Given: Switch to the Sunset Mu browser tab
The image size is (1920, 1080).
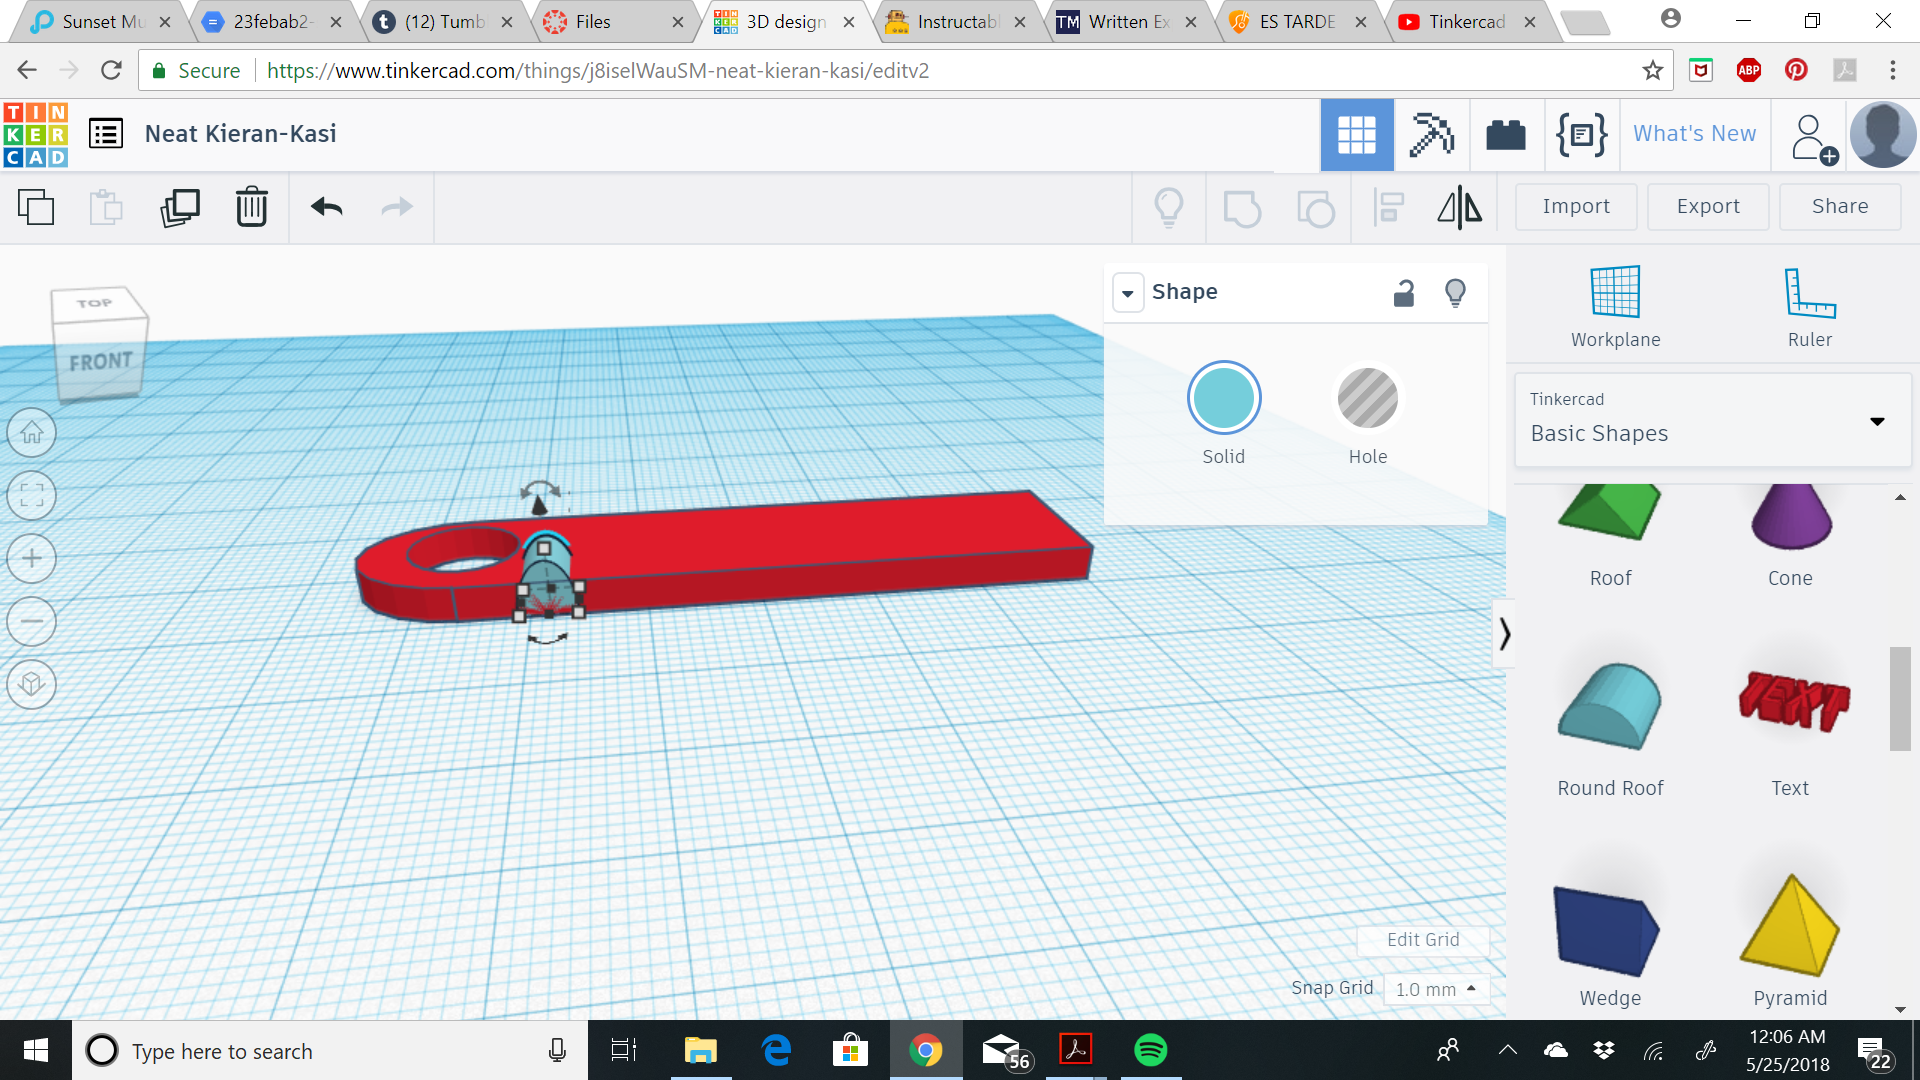Looking at the screenshot, I should [x=104, y=22].
